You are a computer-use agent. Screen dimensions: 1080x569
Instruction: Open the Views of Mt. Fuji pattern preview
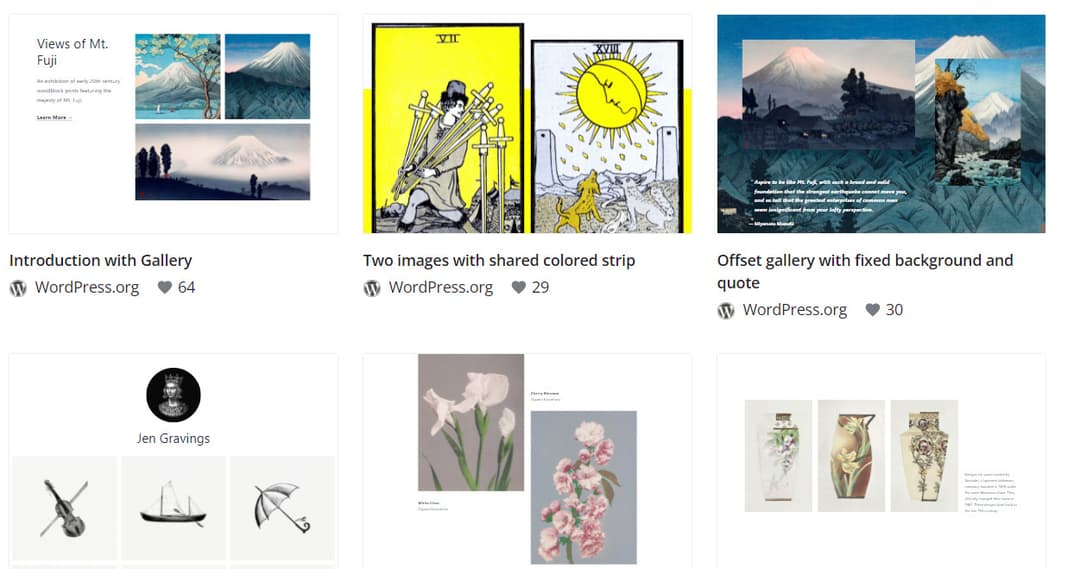(174, 124)
